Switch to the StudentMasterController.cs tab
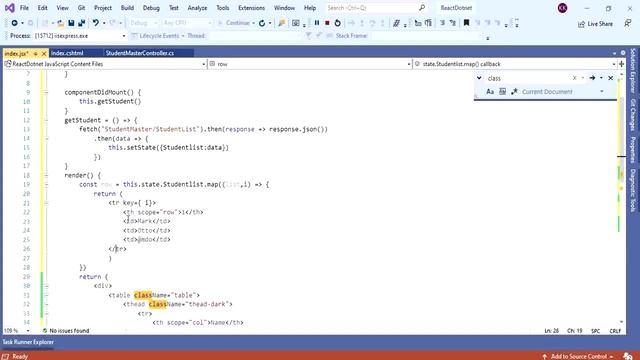 [140, 53]
